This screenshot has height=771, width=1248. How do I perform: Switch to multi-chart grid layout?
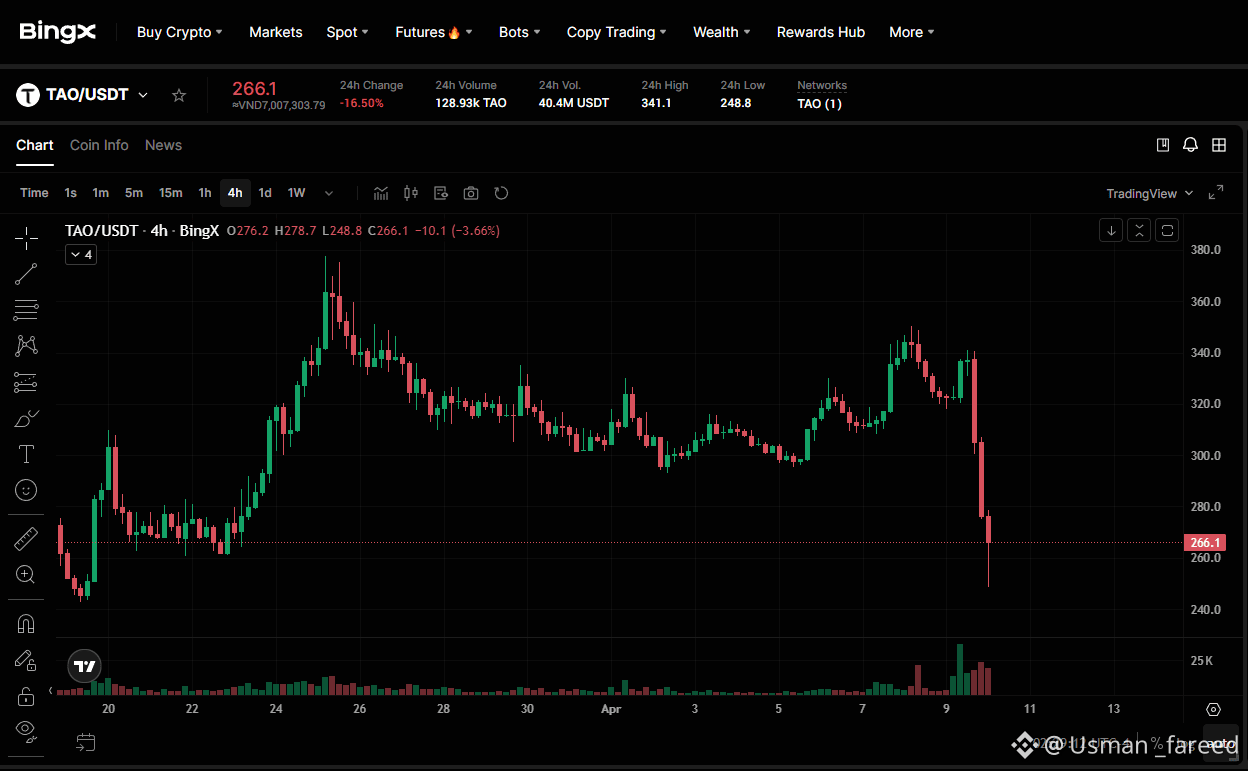click(1219, 145)
